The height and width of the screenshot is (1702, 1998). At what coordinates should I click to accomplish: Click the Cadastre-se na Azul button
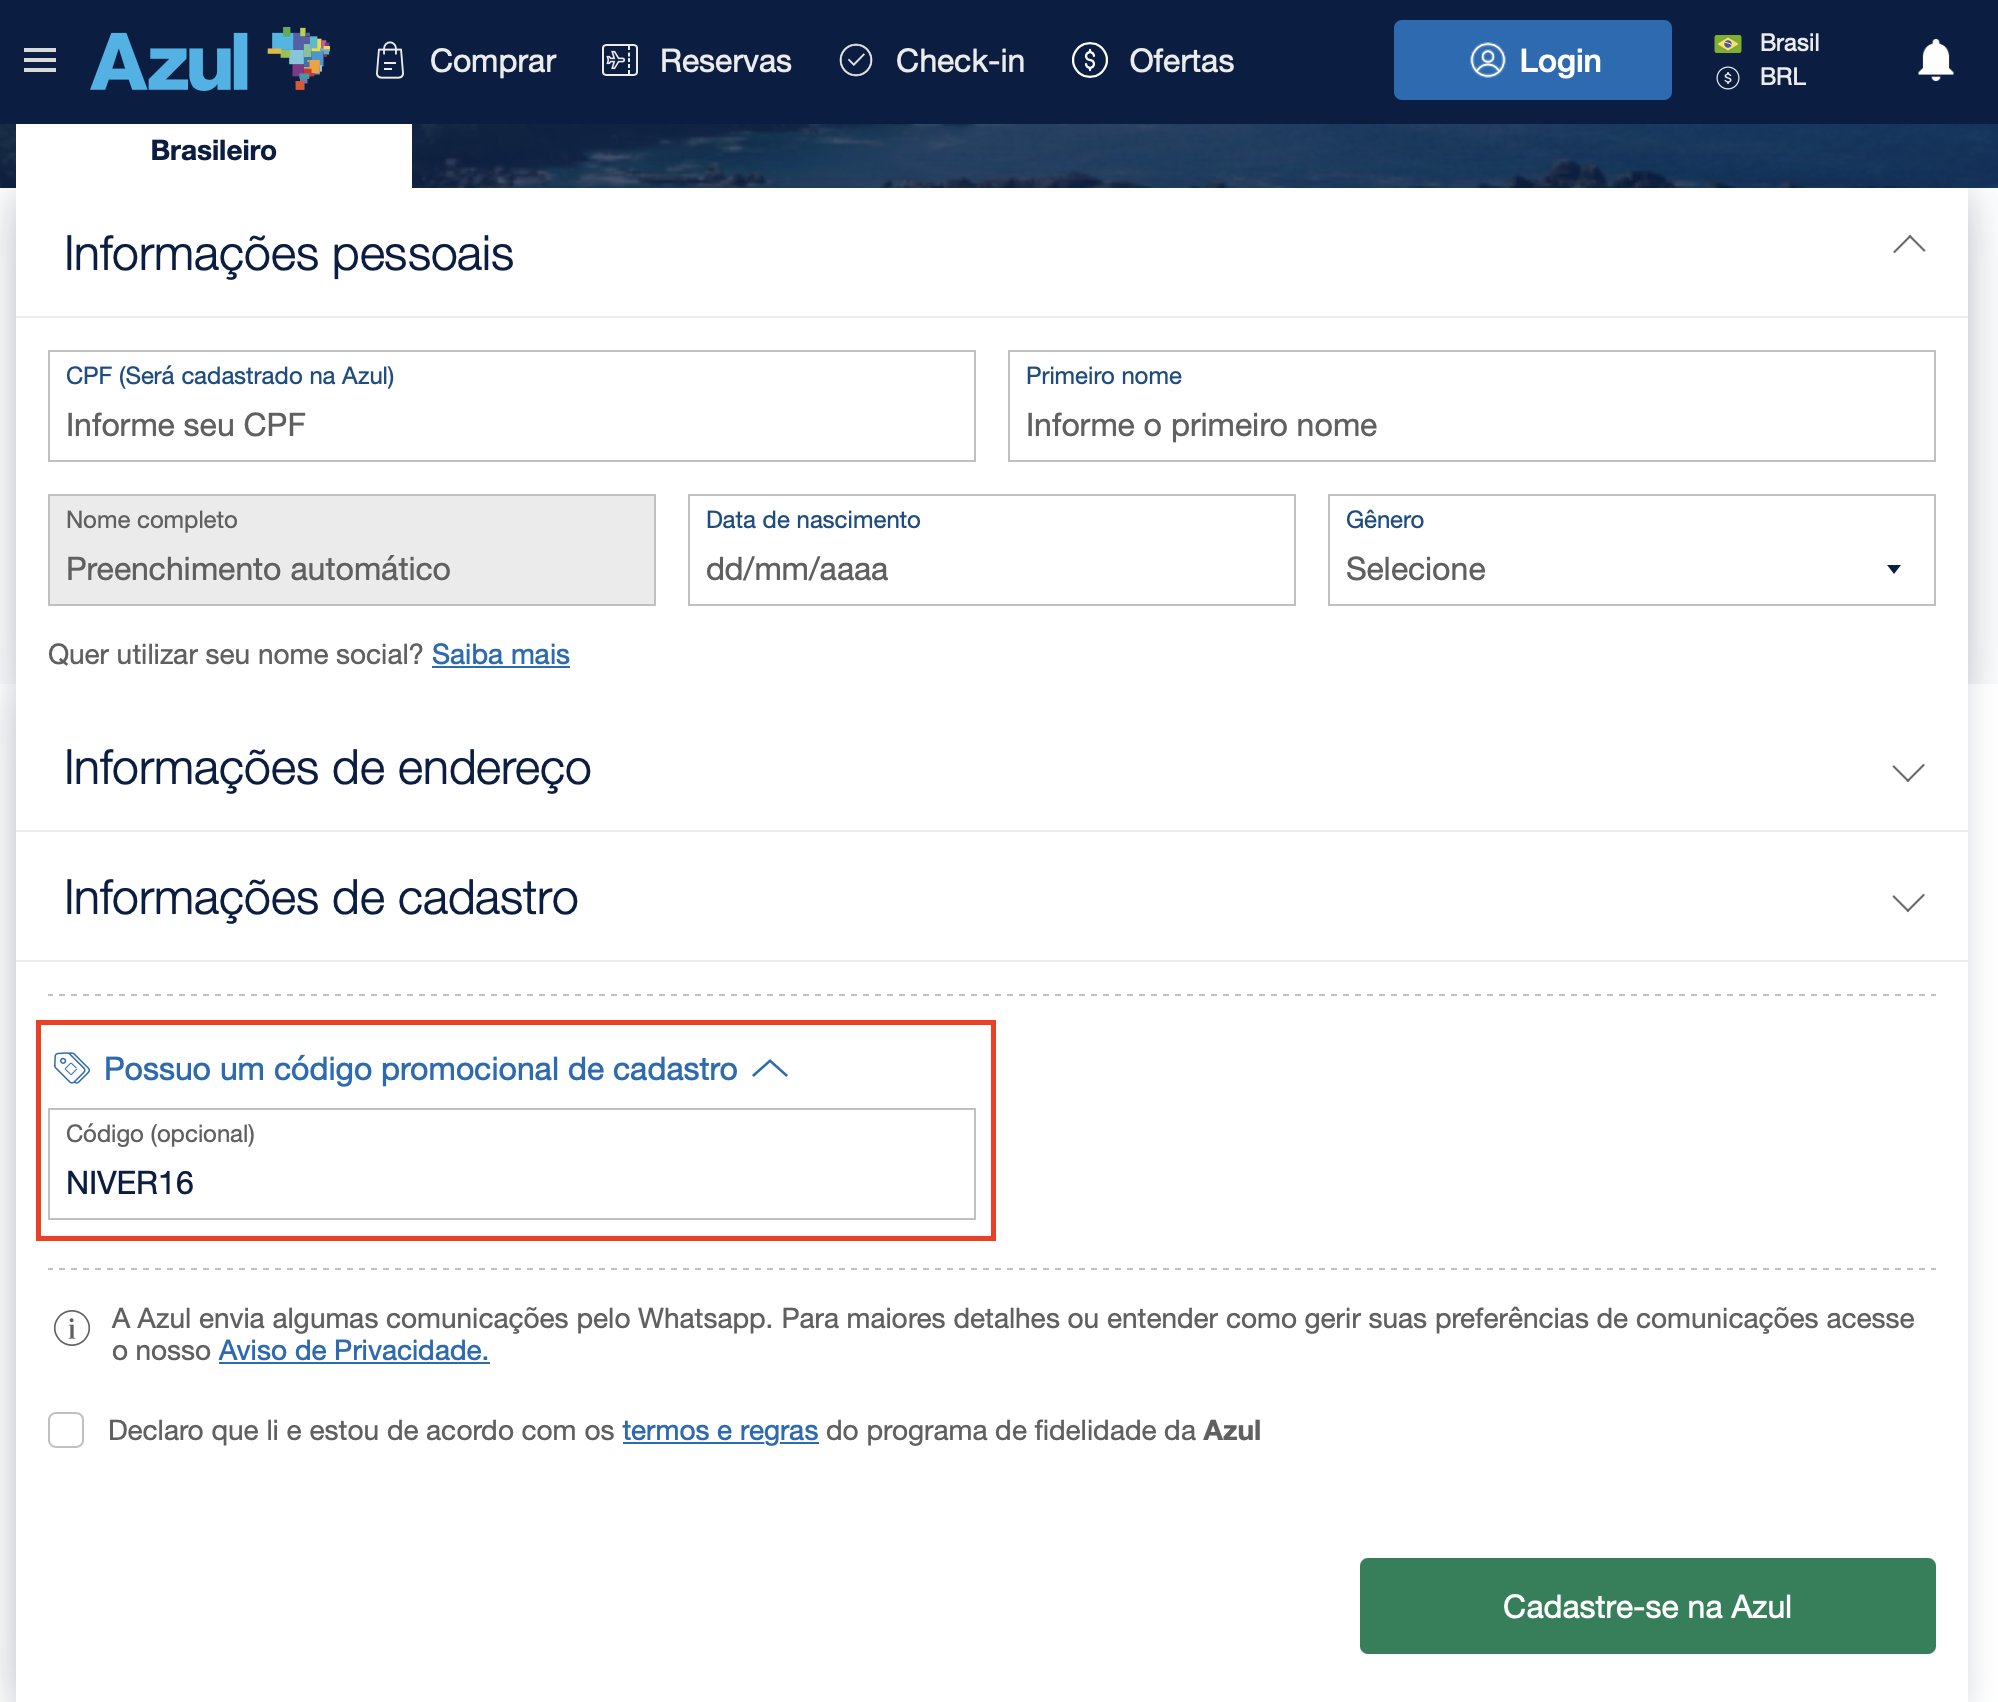[x=1648, y=1606]
